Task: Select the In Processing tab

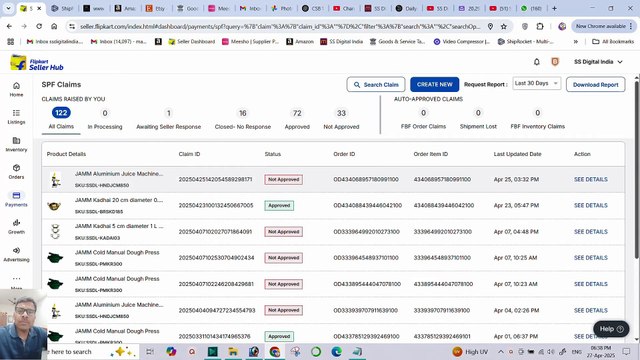Action: pyautogui.click(x=105, y=119)
